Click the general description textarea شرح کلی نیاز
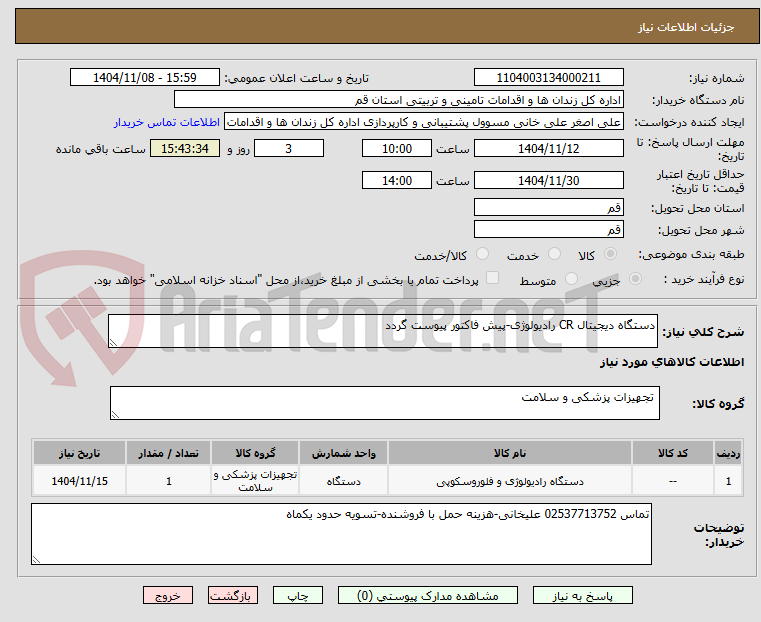Image resolution: width=761 pixels, height=622 pixels. [383, 331]
